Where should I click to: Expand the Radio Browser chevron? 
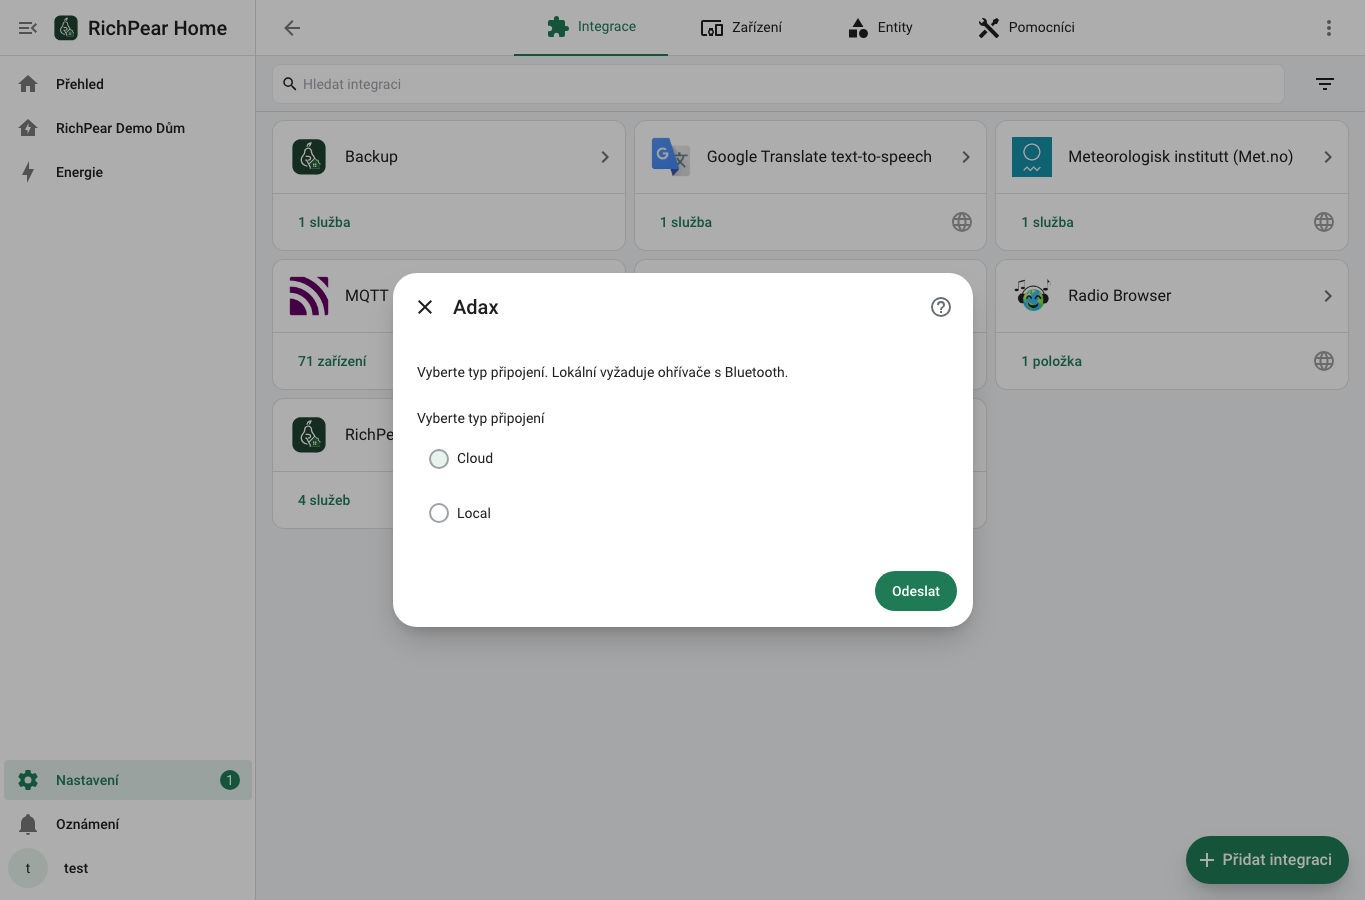(x=1328, y=296)
